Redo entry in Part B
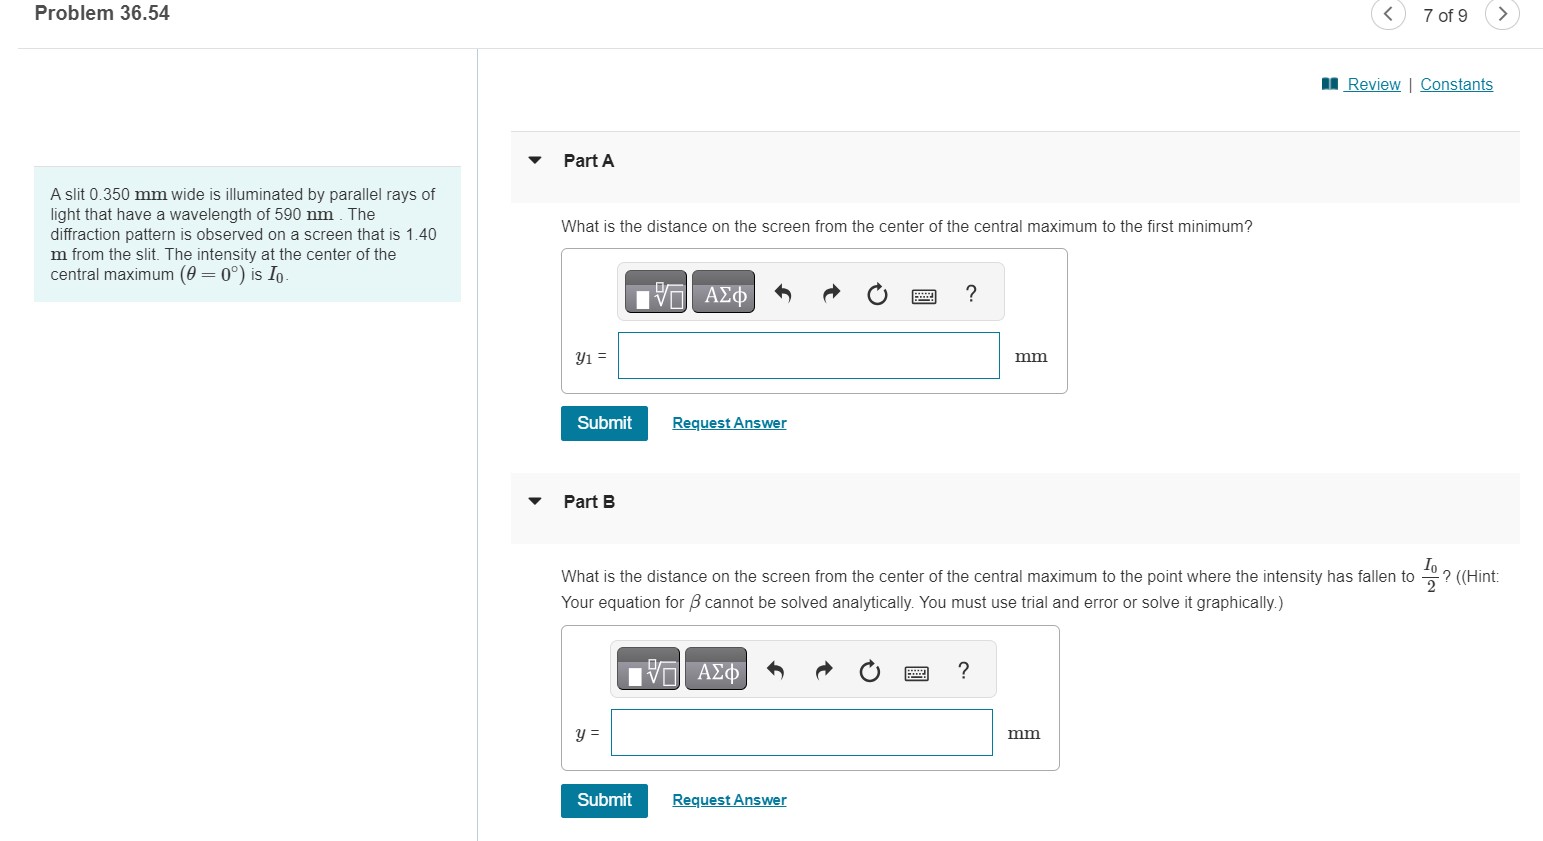The width and height of the screenshot is (1543, 841). click(824, 671)
